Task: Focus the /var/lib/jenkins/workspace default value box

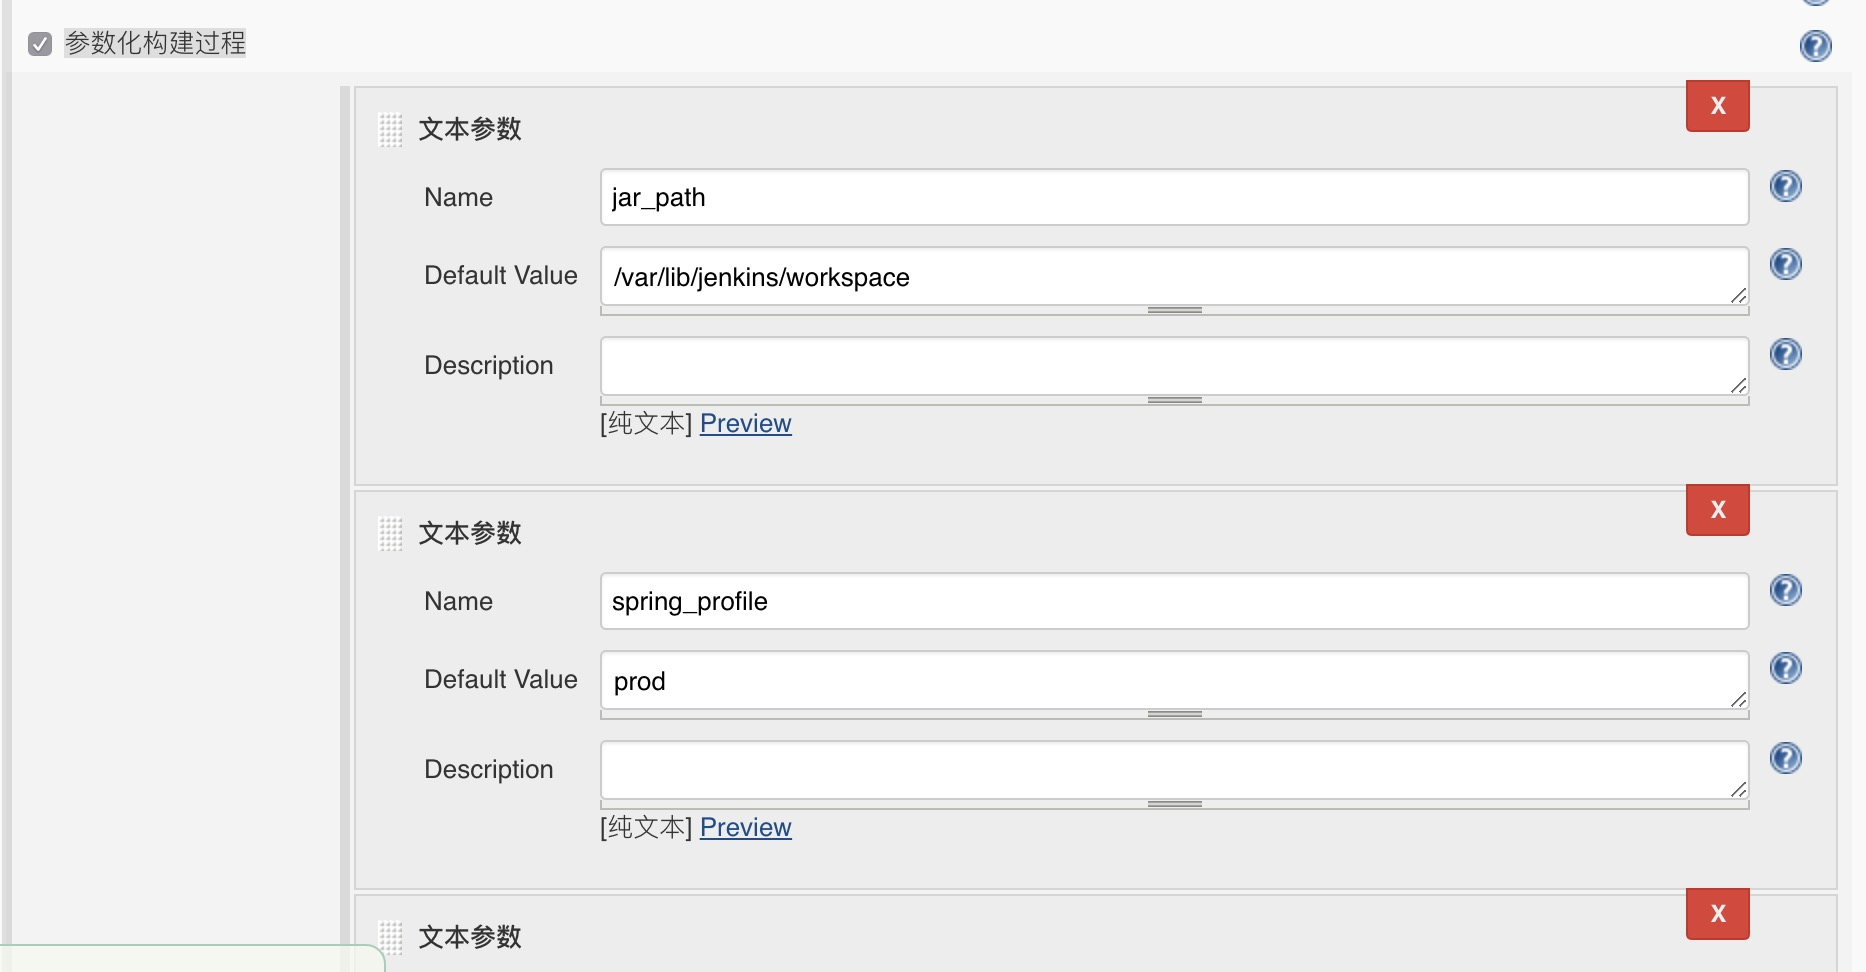Action: [x=1174, y=277]
